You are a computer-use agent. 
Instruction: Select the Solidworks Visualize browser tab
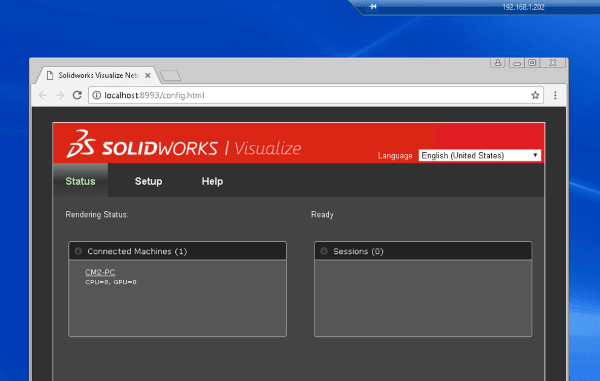[x=98, y=75]
